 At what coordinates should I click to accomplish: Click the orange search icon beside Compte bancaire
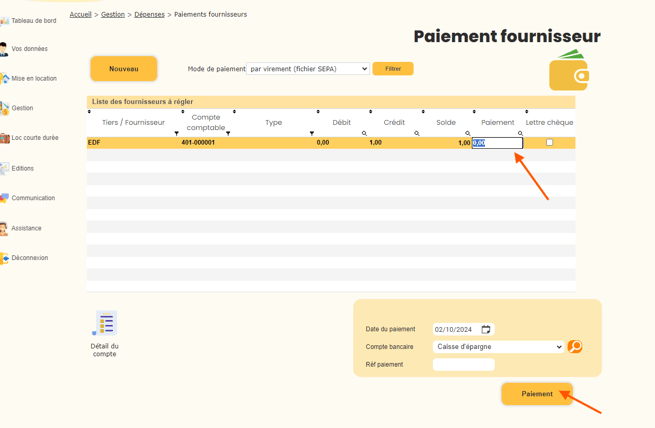tap(575, 347)
